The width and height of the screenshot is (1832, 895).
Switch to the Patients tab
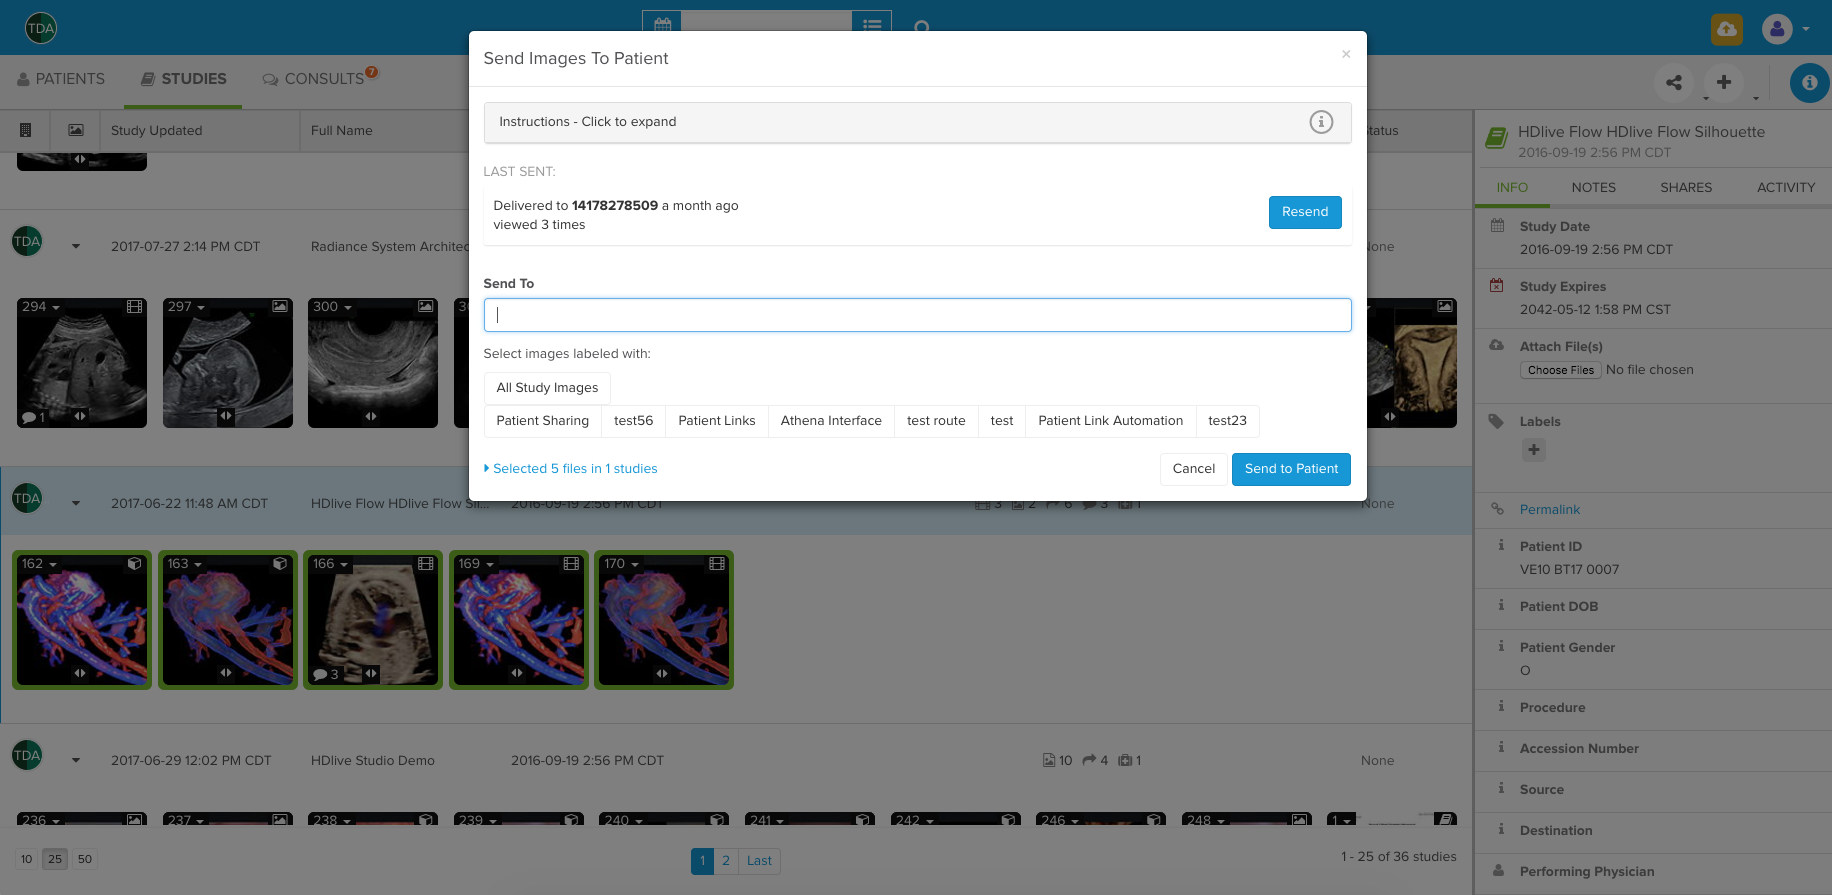point(61,79)
